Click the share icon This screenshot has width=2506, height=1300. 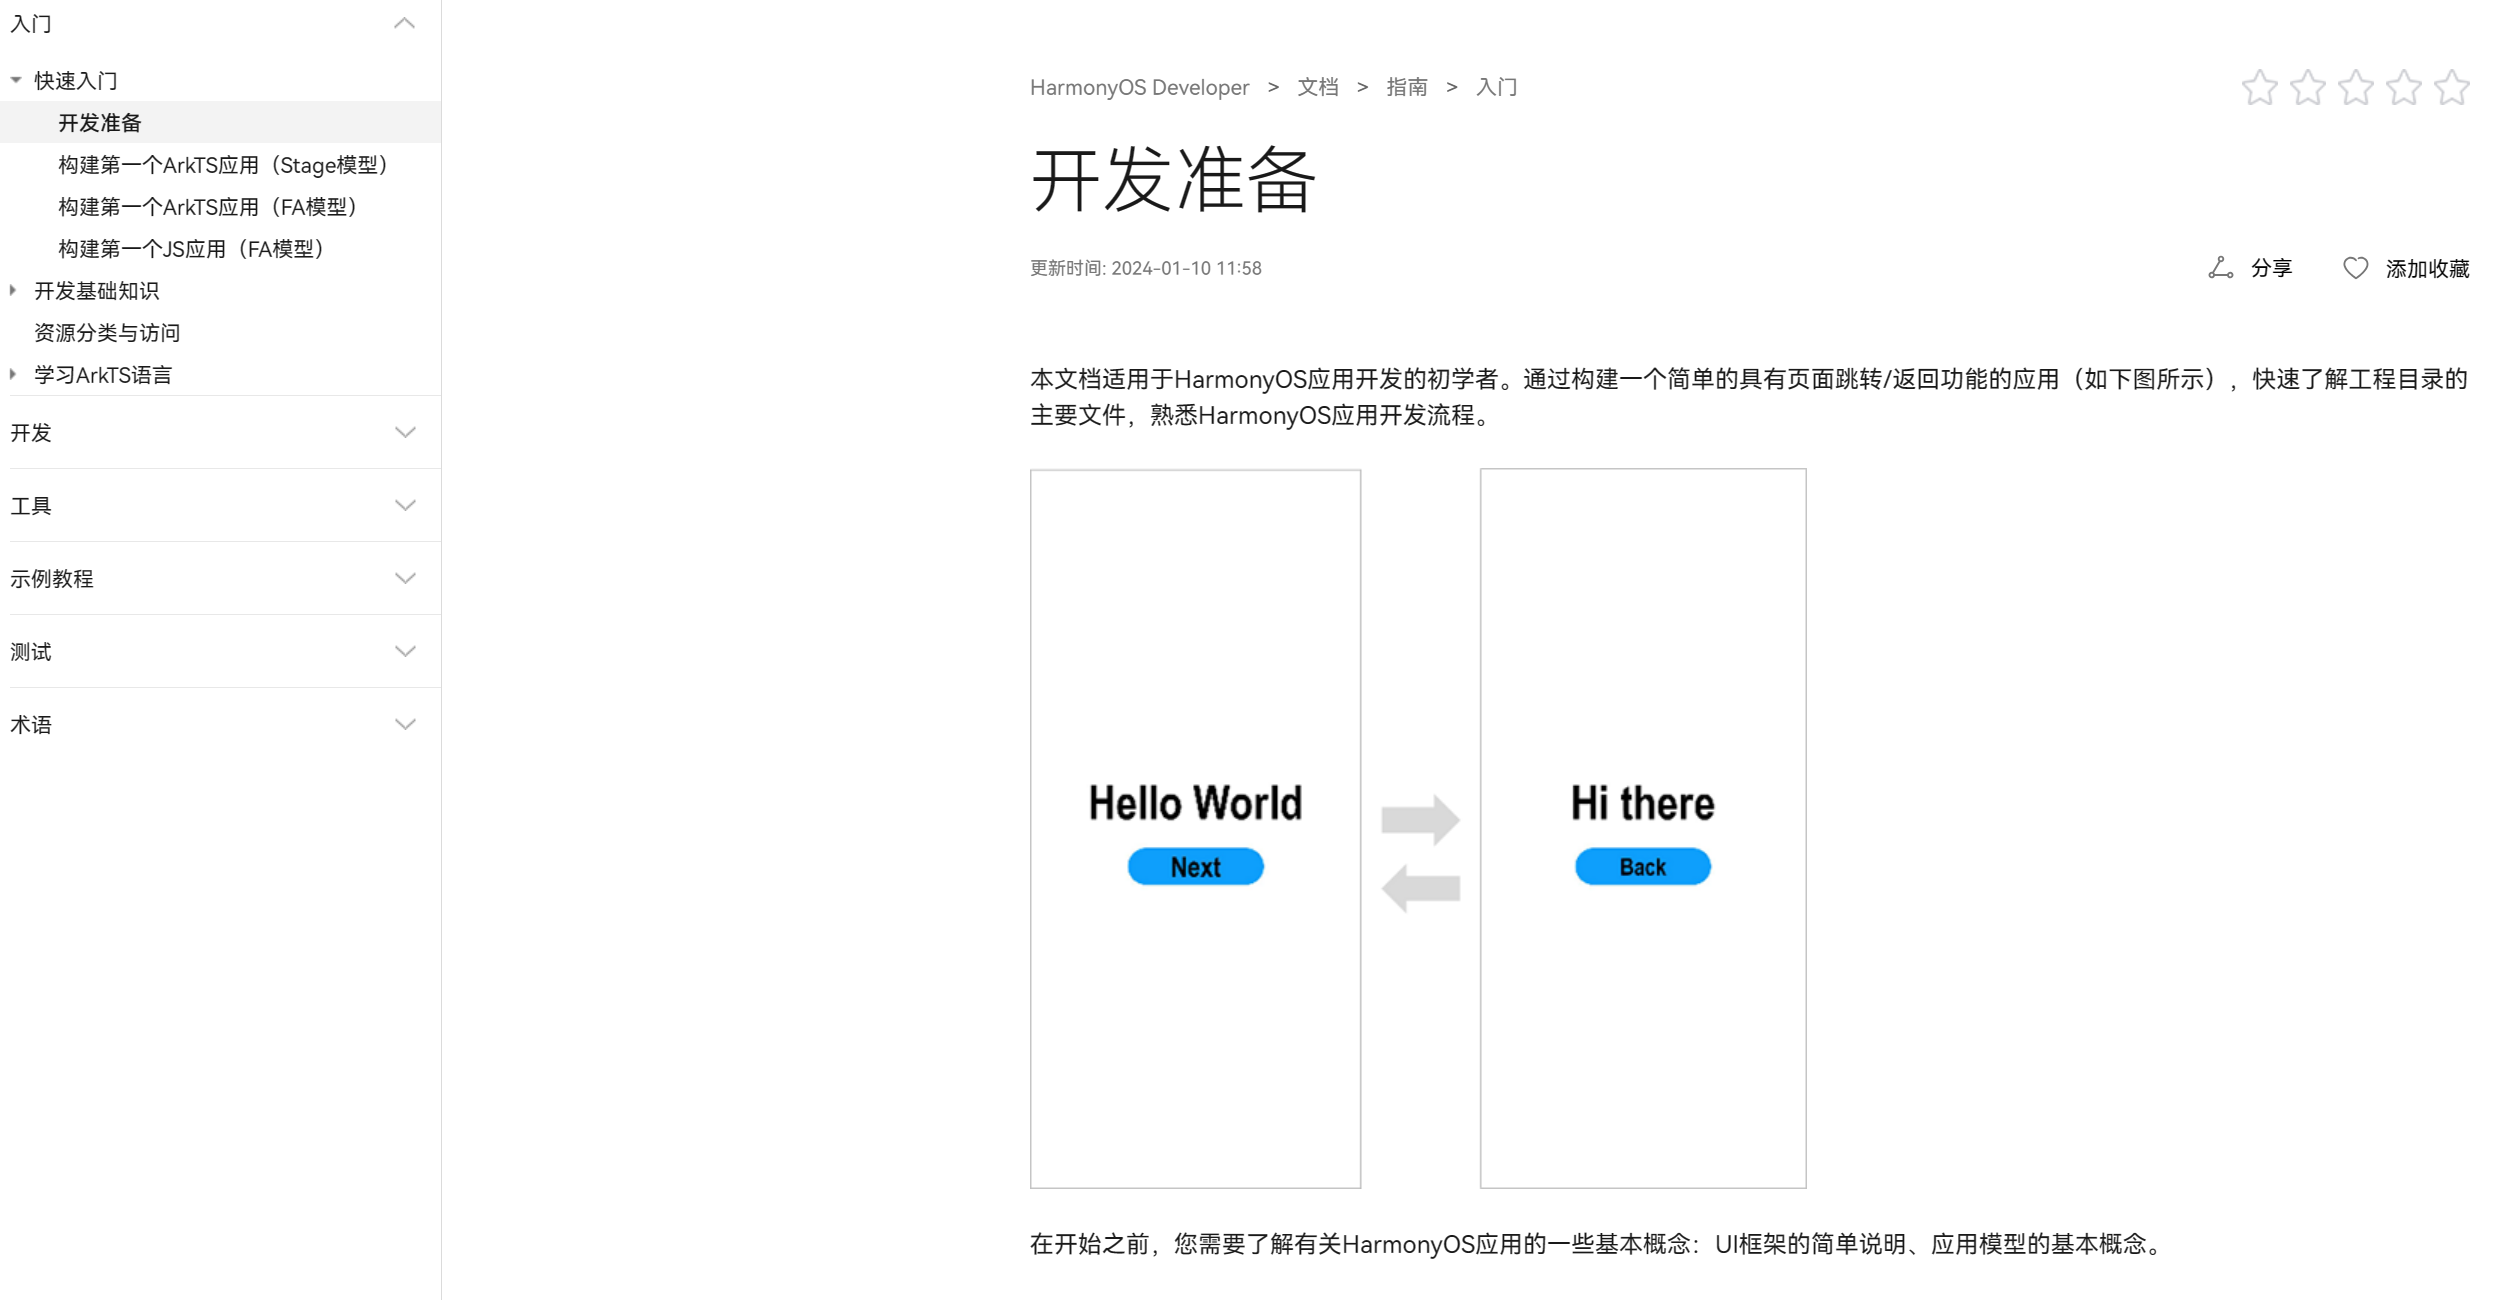point(2220,268)
